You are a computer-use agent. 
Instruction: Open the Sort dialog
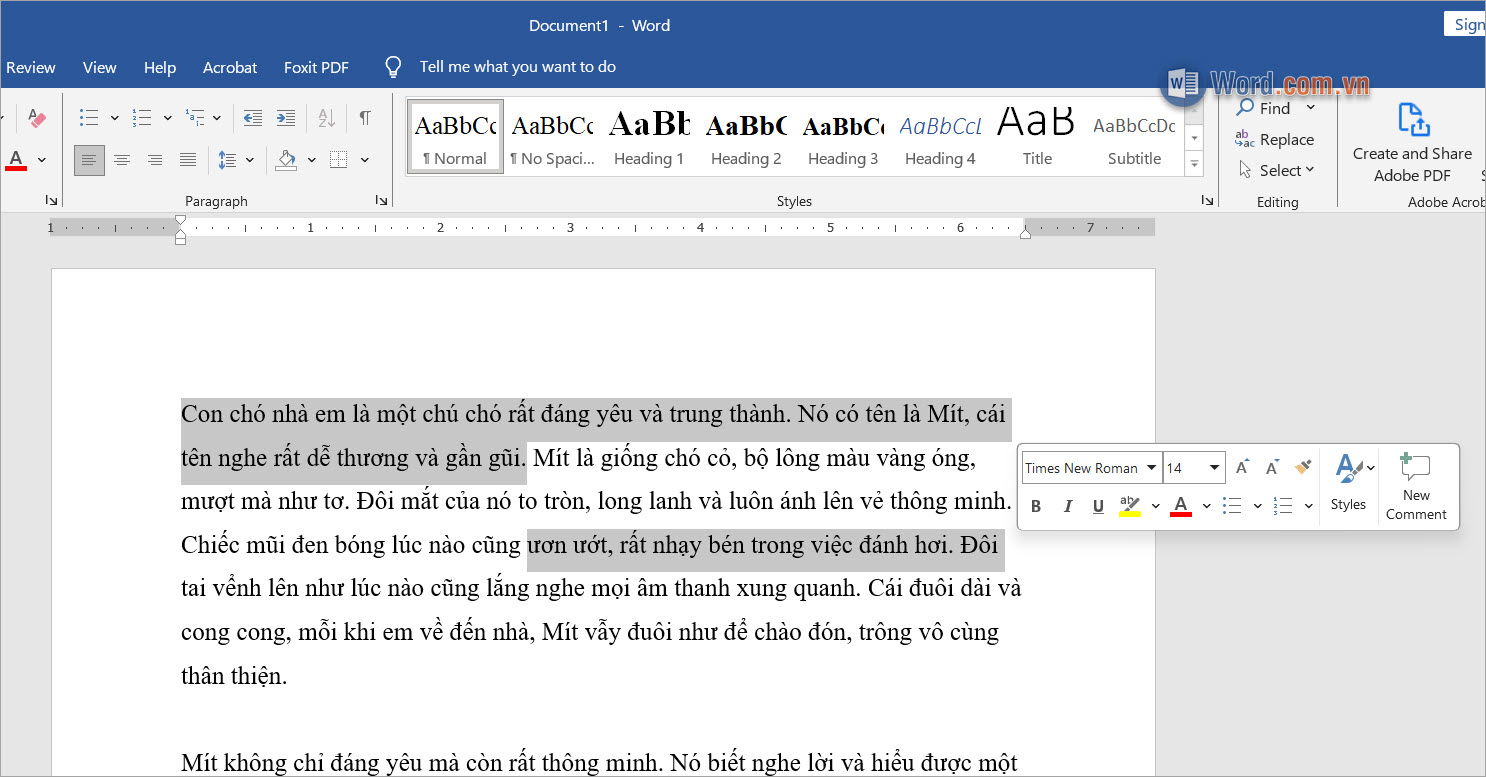coord(326,118)
